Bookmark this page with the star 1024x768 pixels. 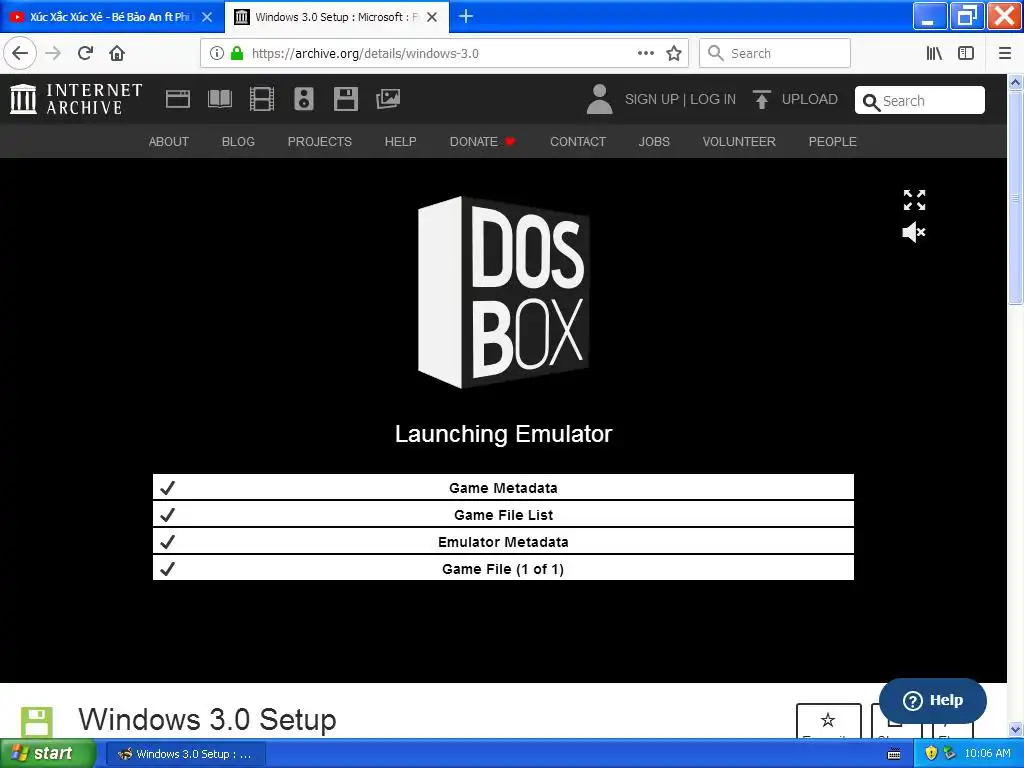(x=674, y=53)
